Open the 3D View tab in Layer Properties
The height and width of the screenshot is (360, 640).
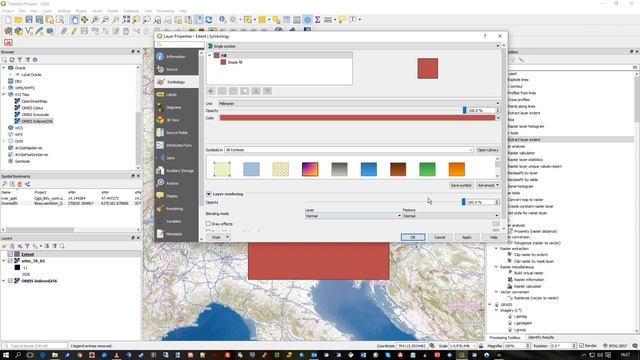(x=177, y=120)
